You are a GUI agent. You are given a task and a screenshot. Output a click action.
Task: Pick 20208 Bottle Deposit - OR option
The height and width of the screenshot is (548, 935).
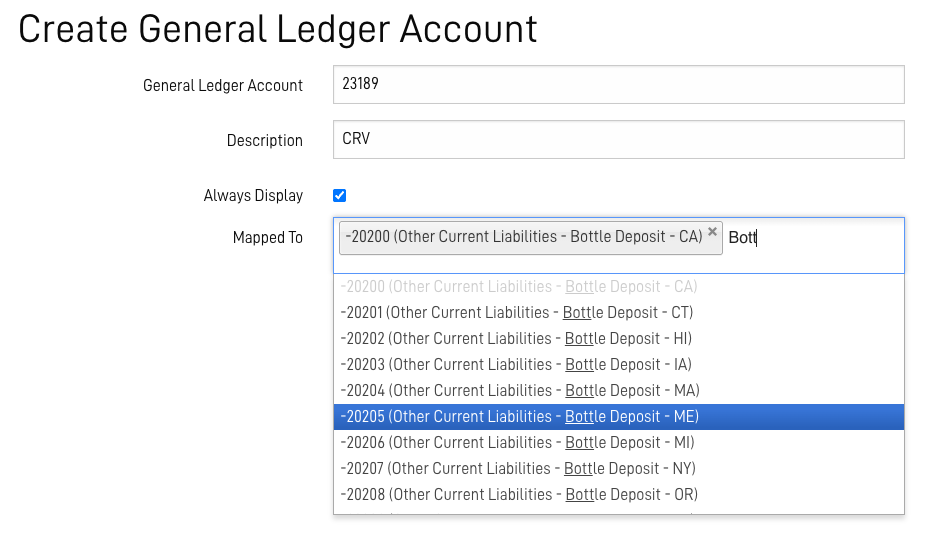pyautogui.click(x=618, y=495)
